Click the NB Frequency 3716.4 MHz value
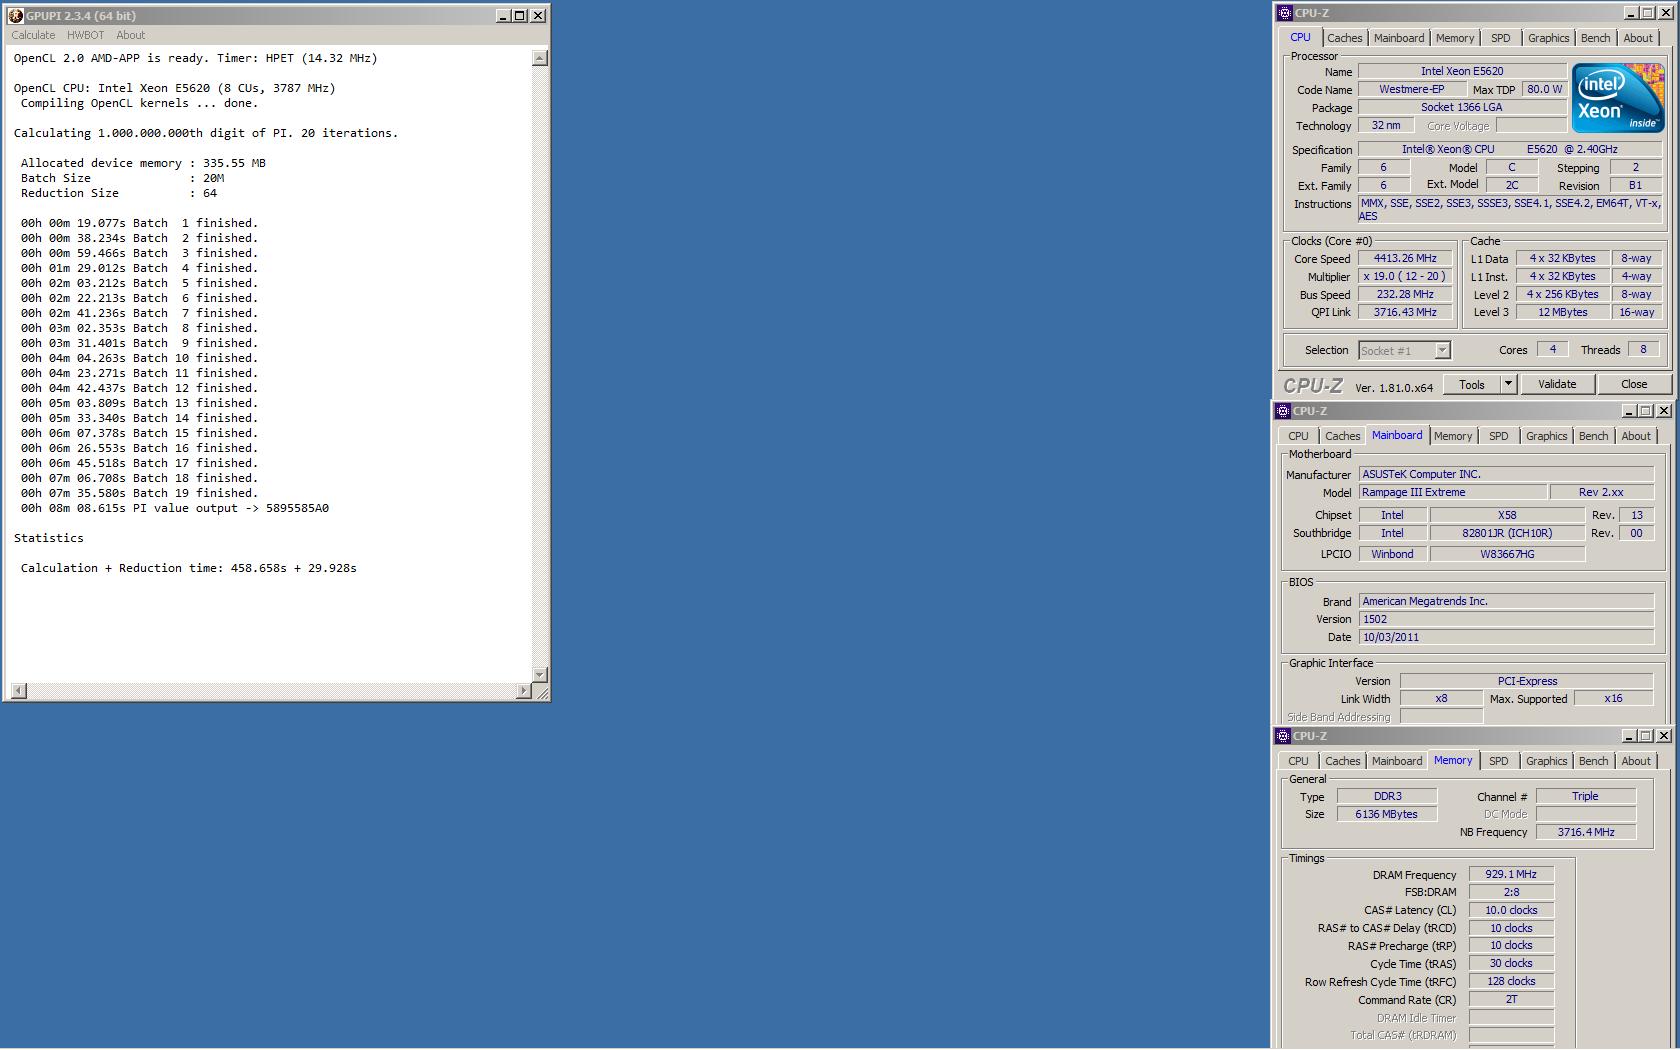Viewport: 1680px width, 1050px height. (x=1586, y=832)
